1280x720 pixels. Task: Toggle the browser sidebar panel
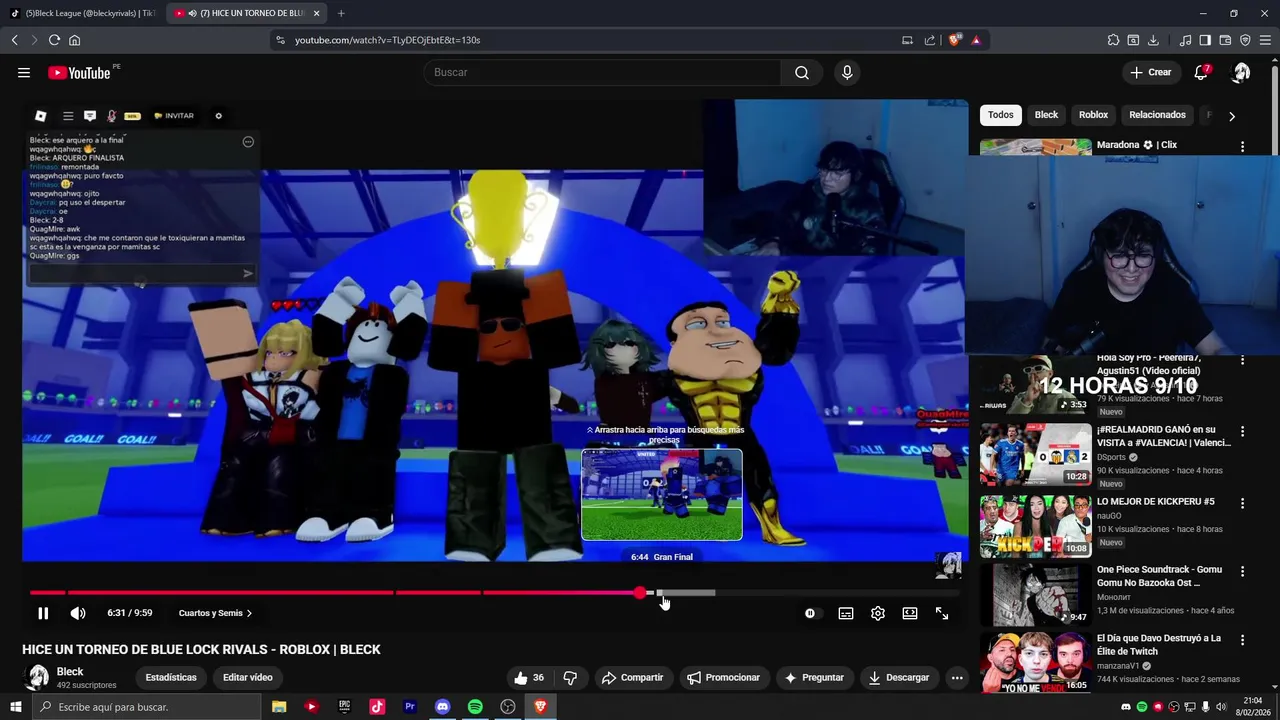click(1205, 40)
